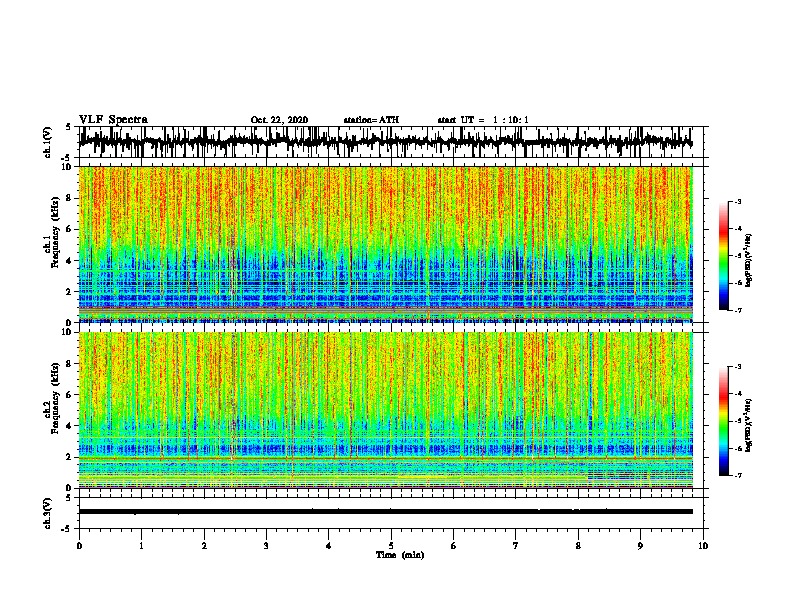Image resolution: width=792 pixels, height=612 pixels.
Task: Click the 'start UT = 1:10:1' text
Action: 483,120
